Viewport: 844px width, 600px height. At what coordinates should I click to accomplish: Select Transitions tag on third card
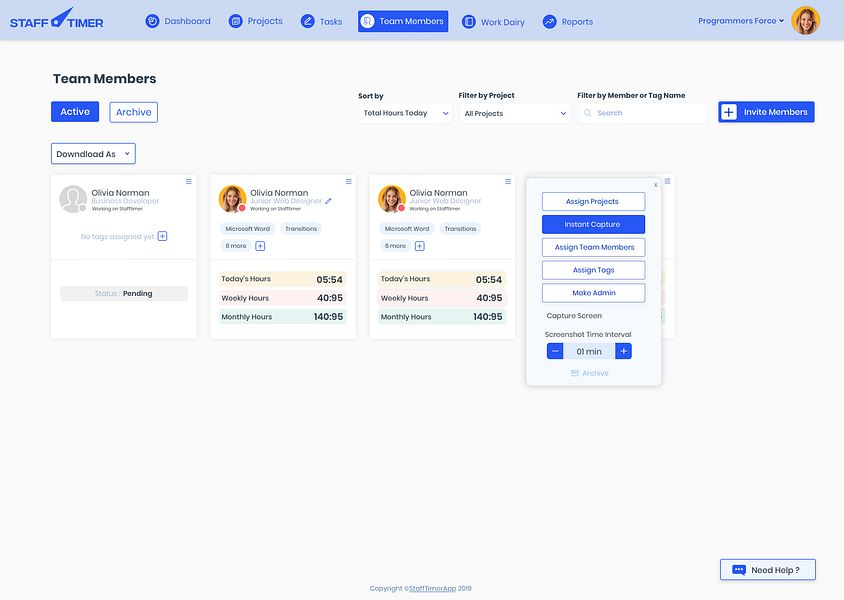(460, 229)
